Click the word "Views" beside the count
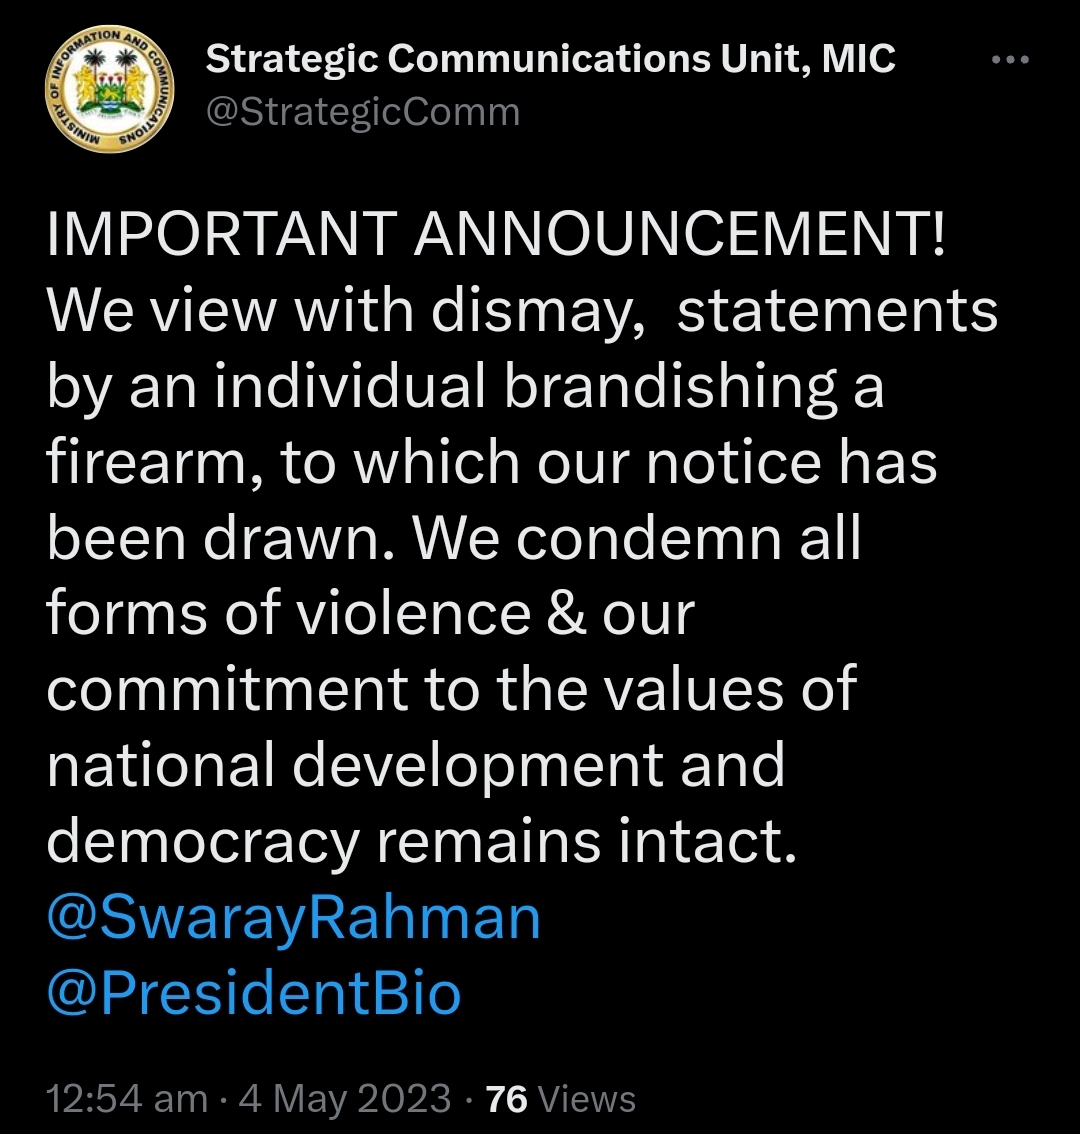Viewport: 1080px width, 1134px height. pyautogui.click(x=586, y=1099)
